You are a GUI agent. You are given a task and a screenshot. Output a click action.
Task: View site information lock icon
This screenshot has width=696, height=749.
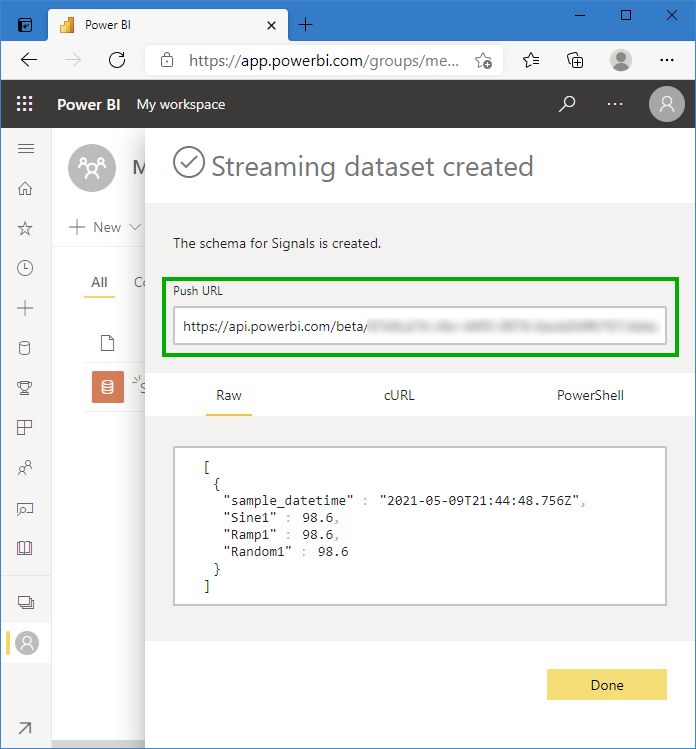tap(167, 60)
